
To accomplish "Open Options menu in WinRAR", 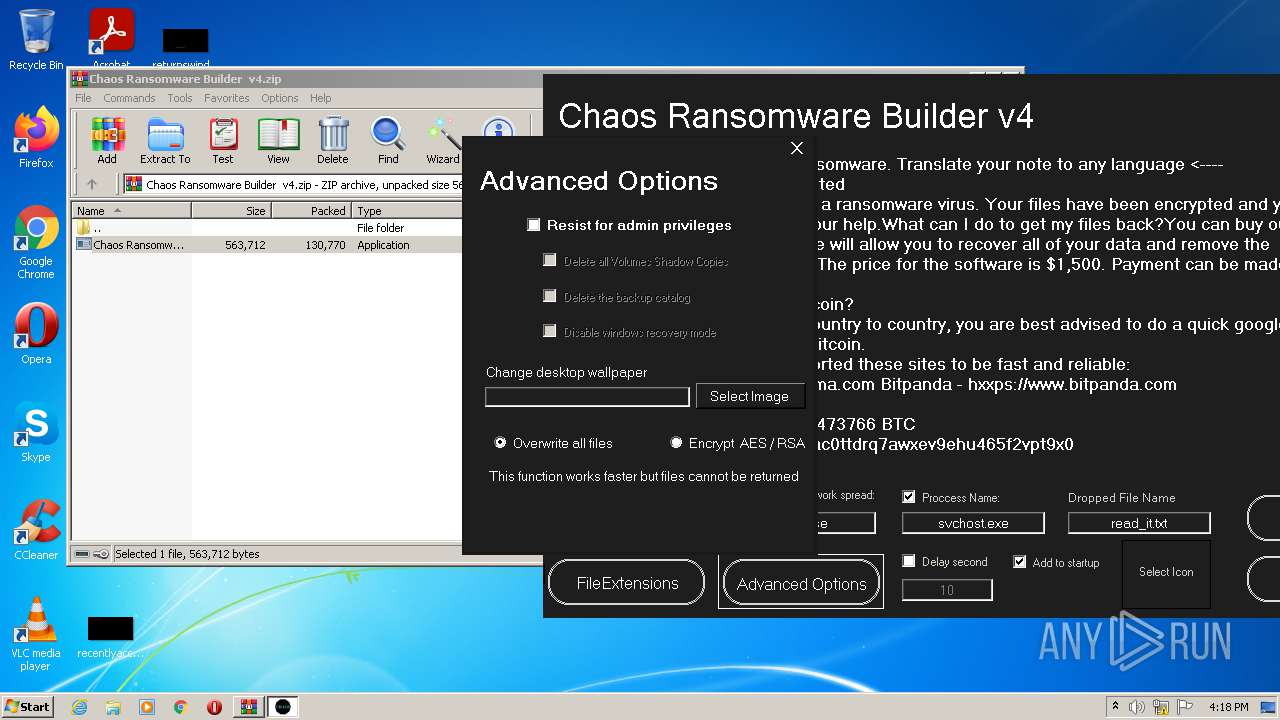I will coord(280,98).
